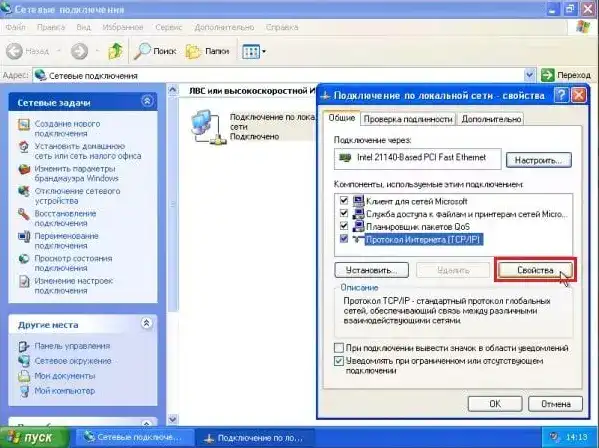The height and width of the screenshot is (448, 599).
Task: Open the Справка menu
Action: click(x=282, y=27)
